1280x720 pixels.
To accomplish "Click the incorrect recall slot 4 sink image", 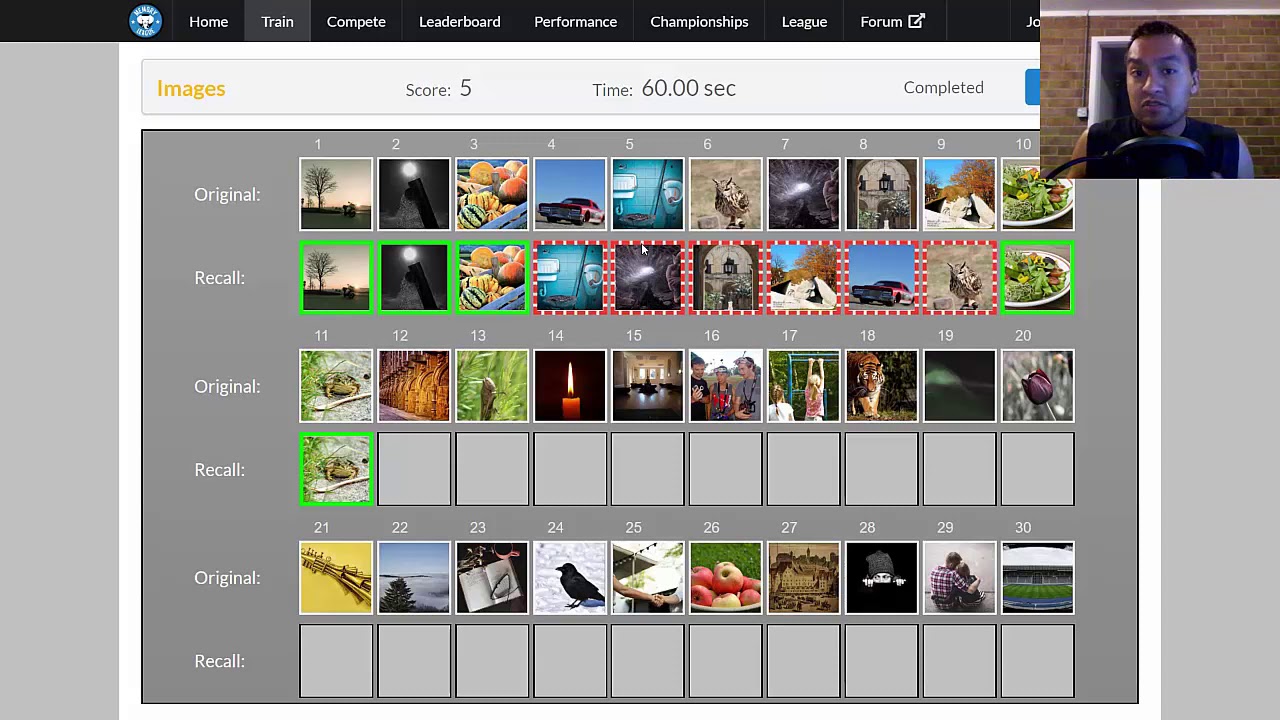I will [x=570, y=278].
